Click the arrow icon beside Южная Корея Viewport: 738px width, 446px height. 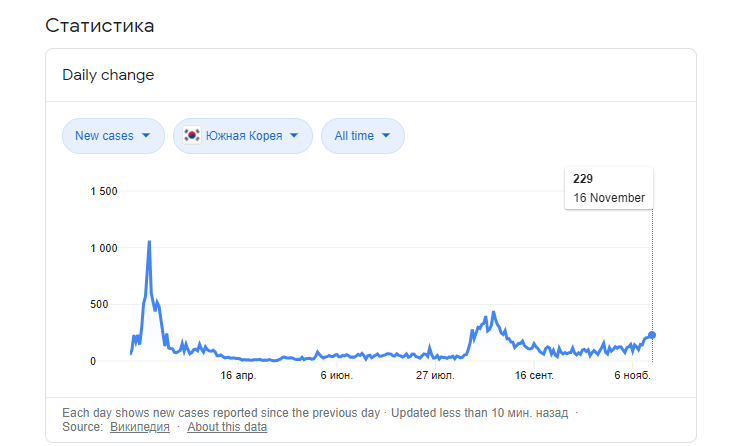point(295,136)
